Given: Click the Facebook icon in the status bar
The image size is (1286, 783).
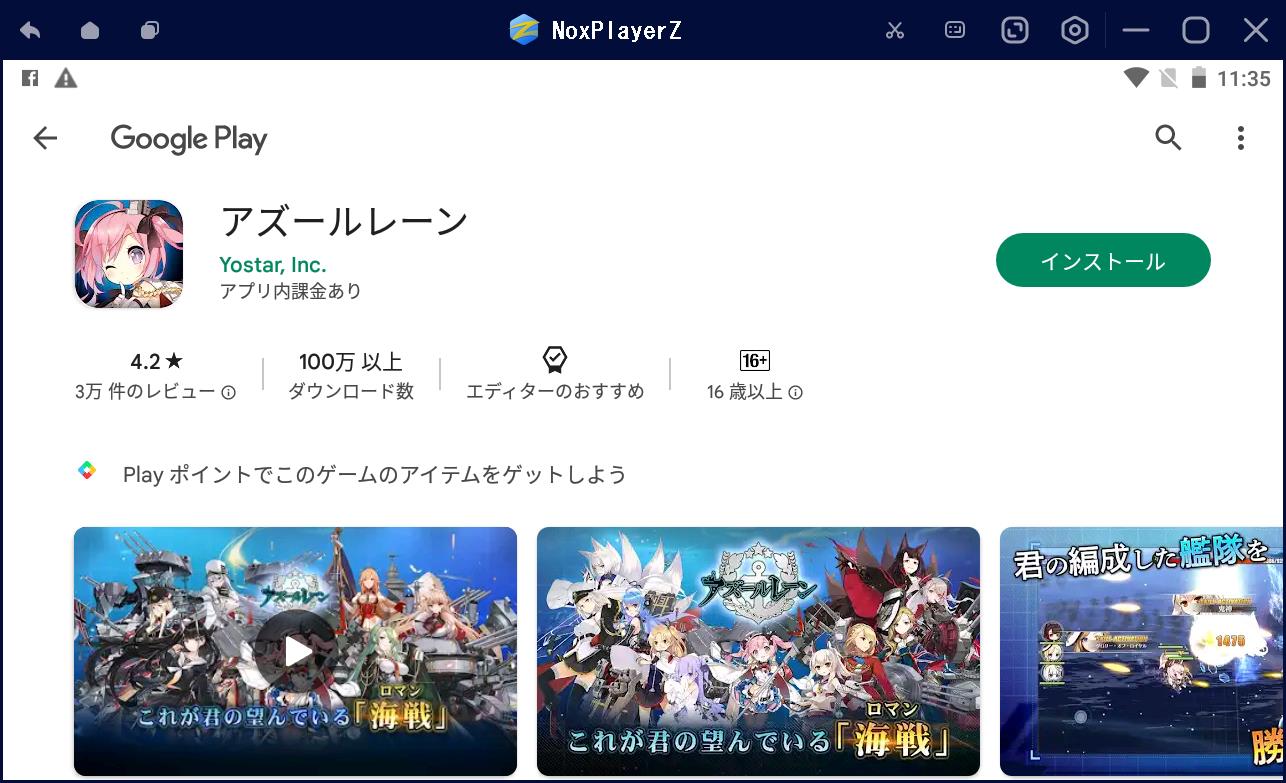Looking at the screenshot, I should tap(29, 76).
